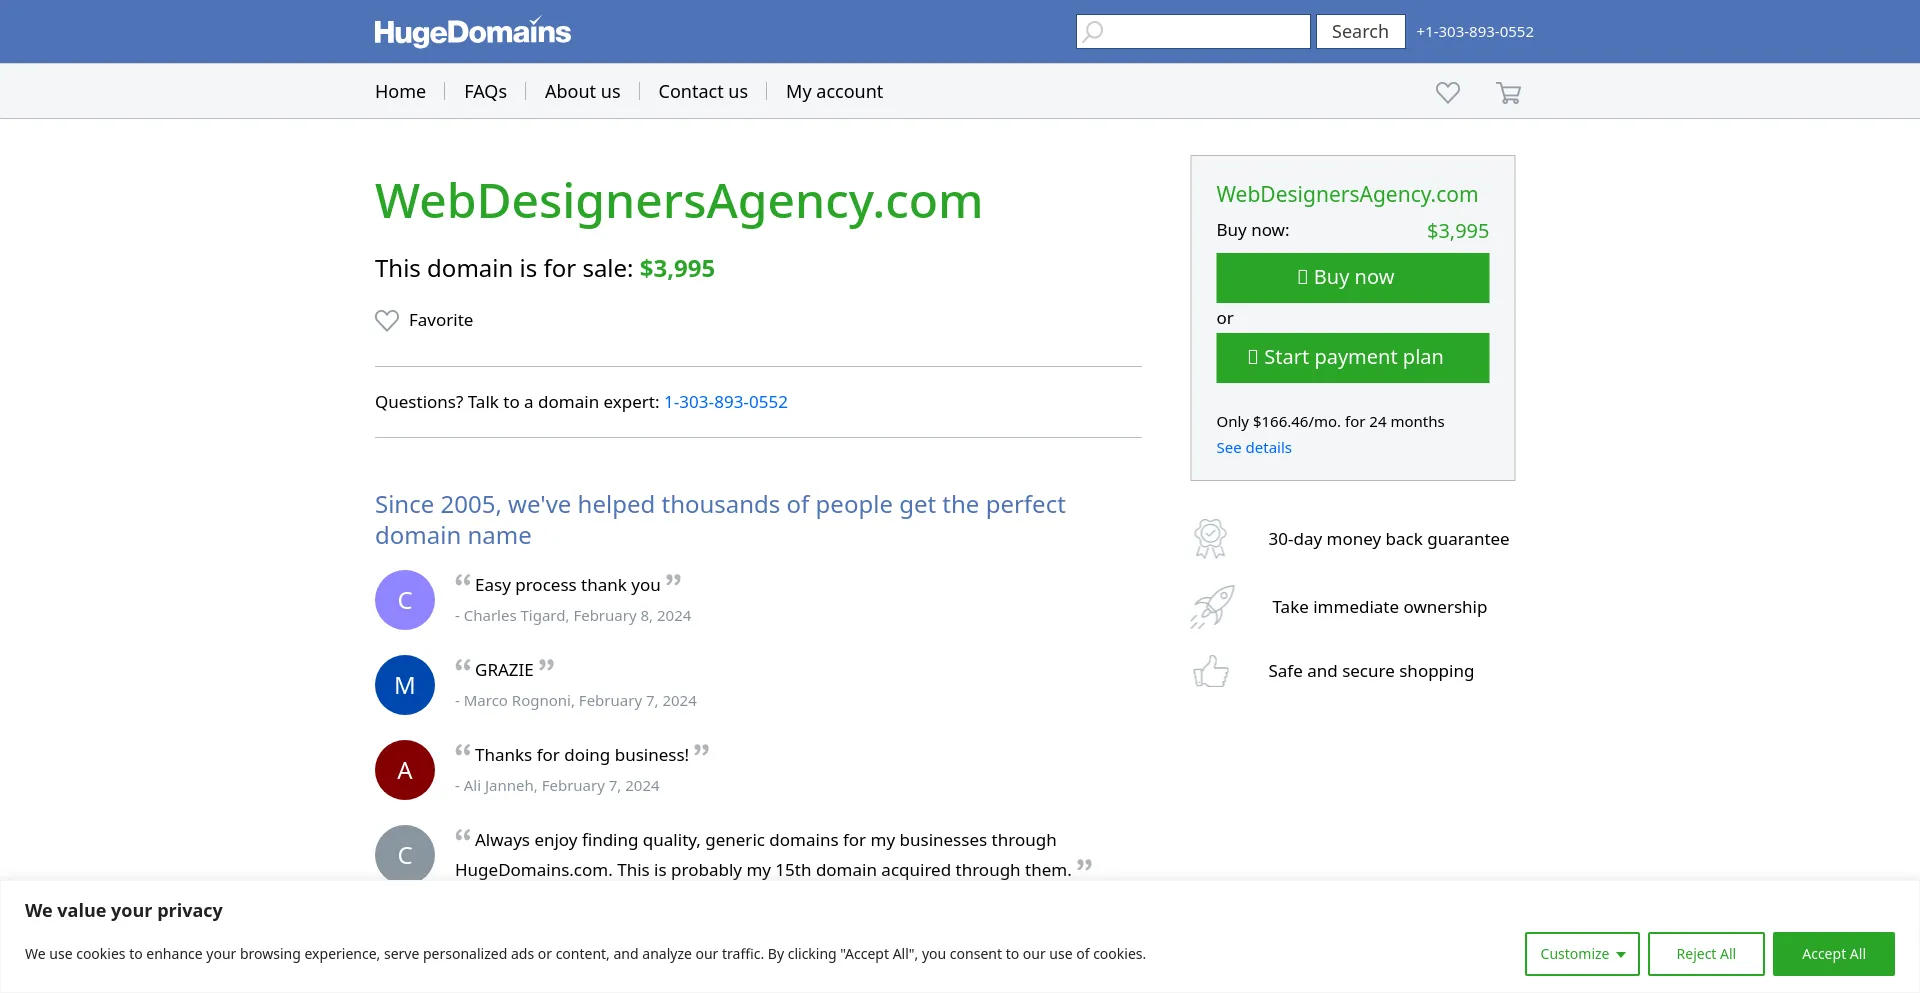The image size is (1920, 993).
Task: Open the shopping cart icon
Action: [1508, 93]
